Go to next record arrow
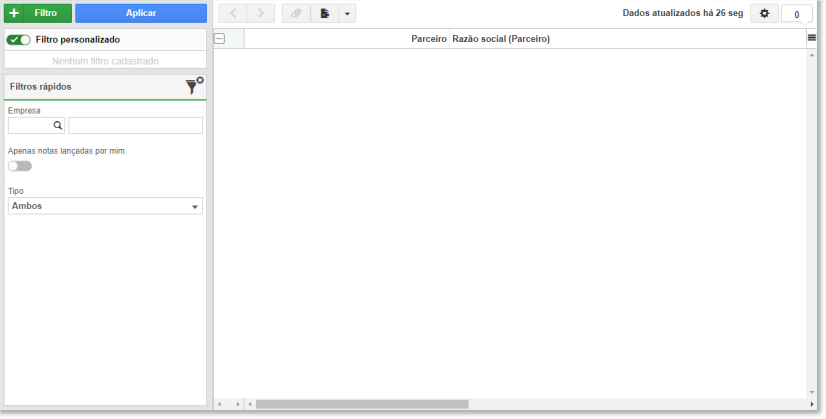826x419 pixels. tap(261, 13)
